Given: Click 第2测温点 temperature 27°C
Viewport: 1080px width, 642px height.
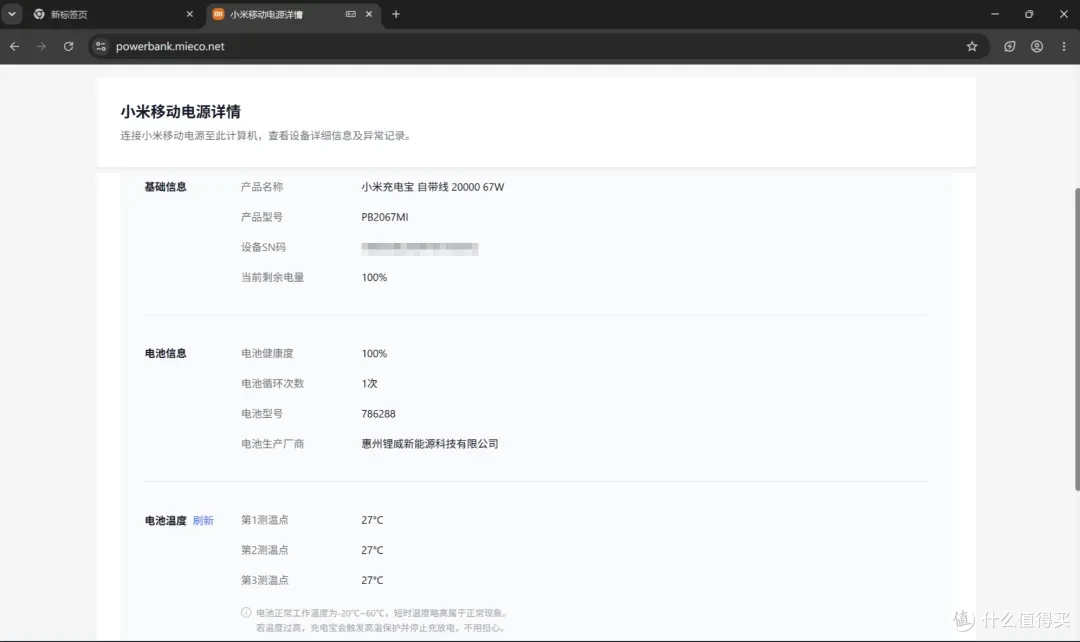Looking at the screenshot, I should coord(372,550).
